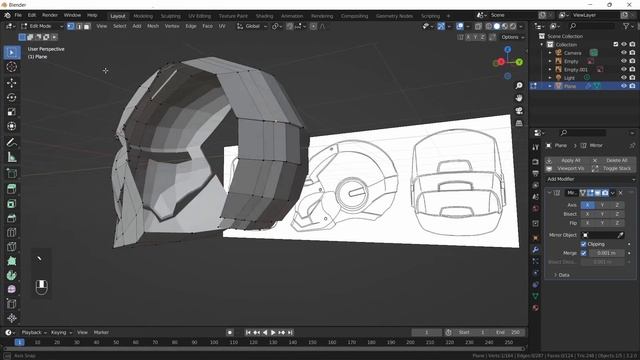Open the Render properties tab

pos(536,162)
